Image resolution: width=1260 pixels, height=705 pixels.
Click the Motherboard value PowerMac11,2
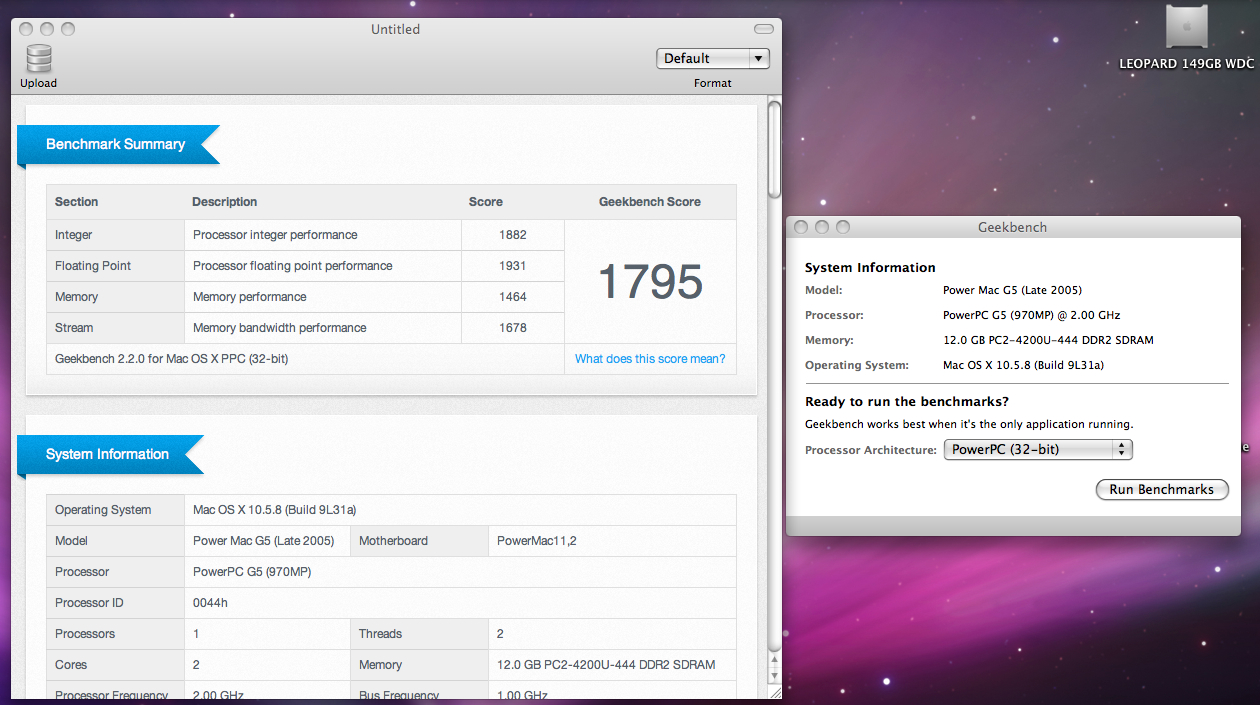tap(537, 541)
